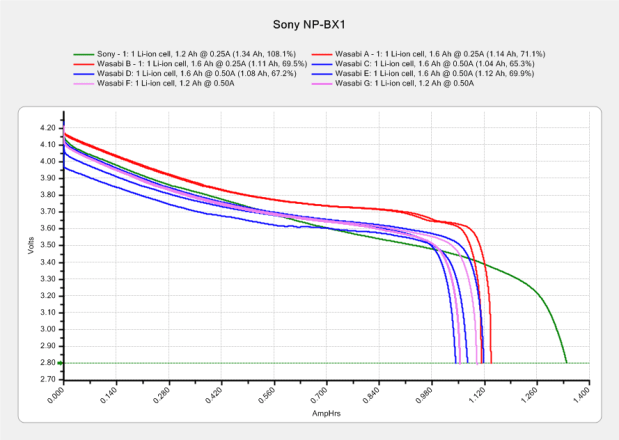The image size is (619, 440).
Task: Click the pink Wasabi F legend line swatch
Action: [x=84, y=84]
